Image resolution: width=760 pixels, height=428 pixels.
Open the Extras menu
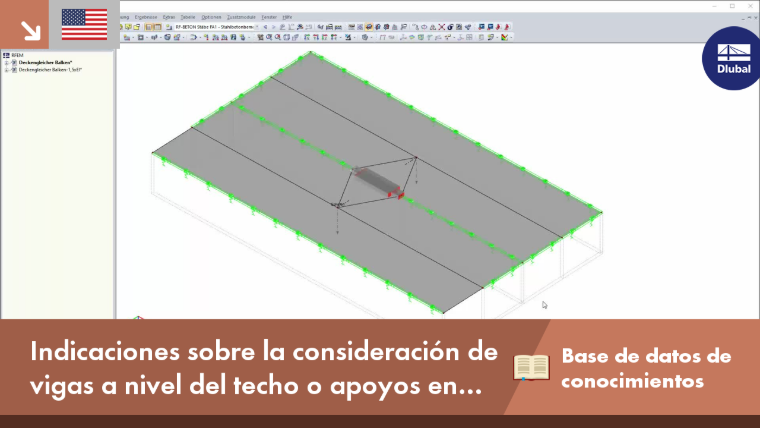point(169,17)
